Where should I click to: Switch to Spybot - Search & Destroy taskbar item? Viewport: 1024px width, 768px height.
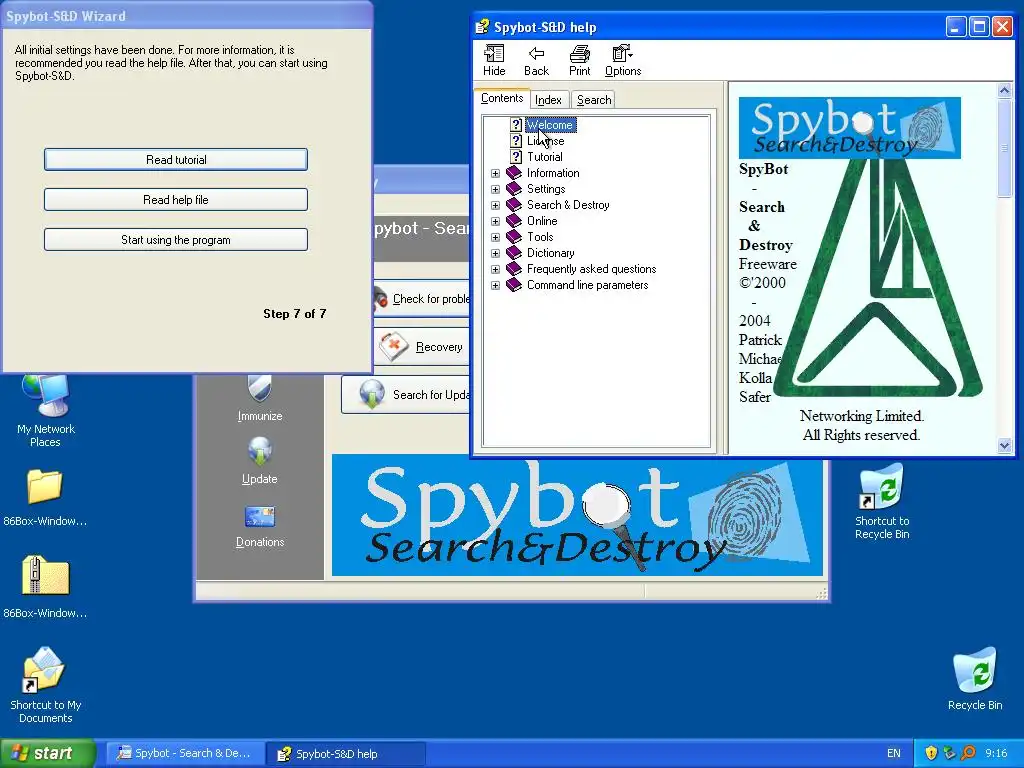(185, 753)
